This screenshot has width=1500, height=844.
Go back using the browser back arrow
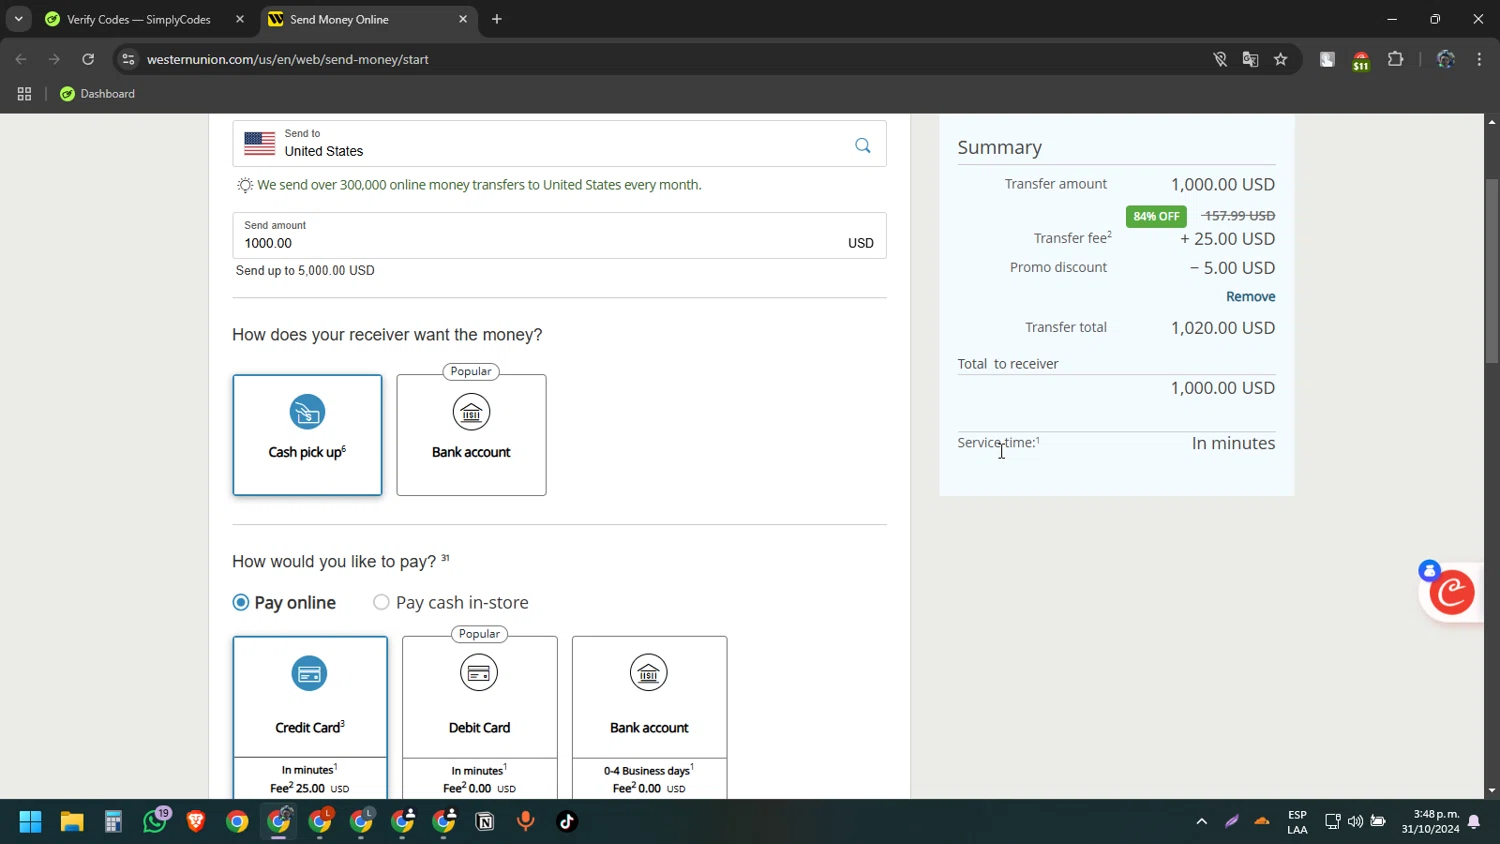pos(21,59)
